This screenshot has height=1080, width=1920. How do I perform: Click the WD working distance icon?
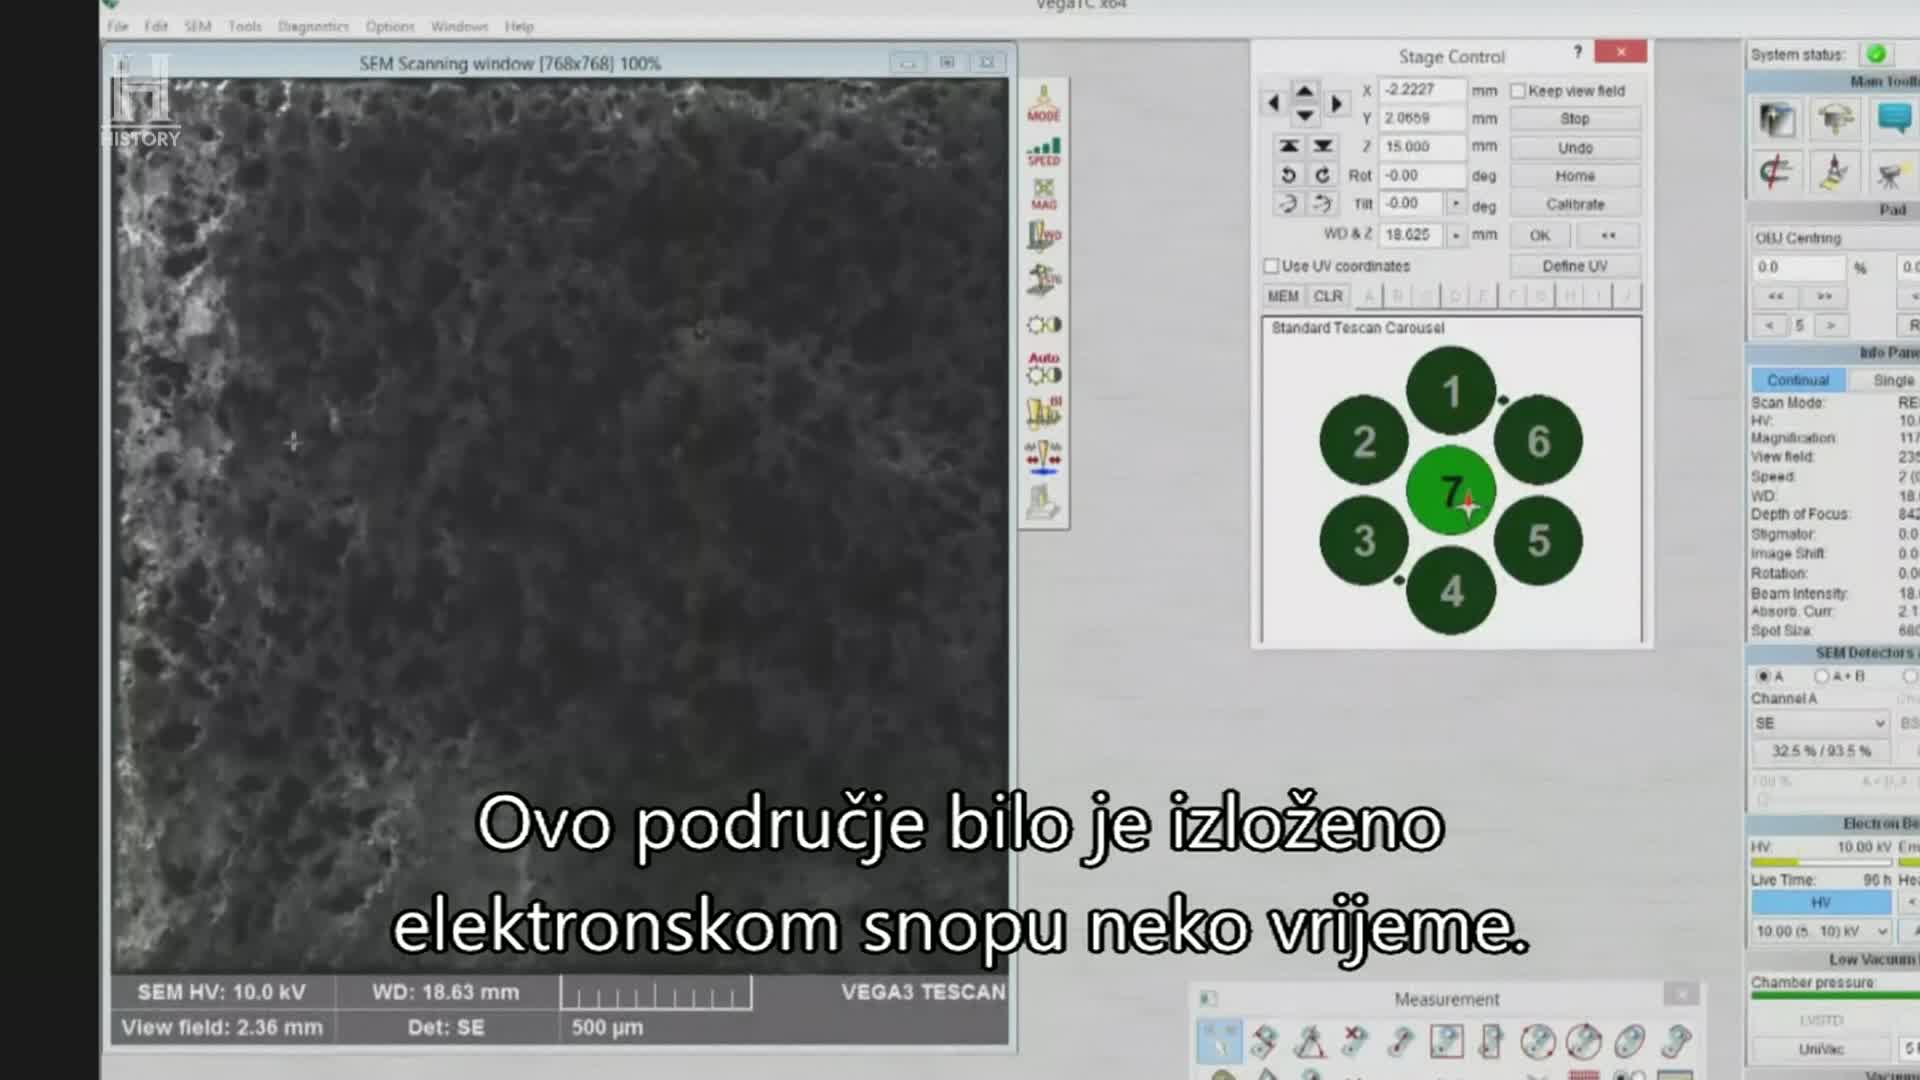[1043, 236]
